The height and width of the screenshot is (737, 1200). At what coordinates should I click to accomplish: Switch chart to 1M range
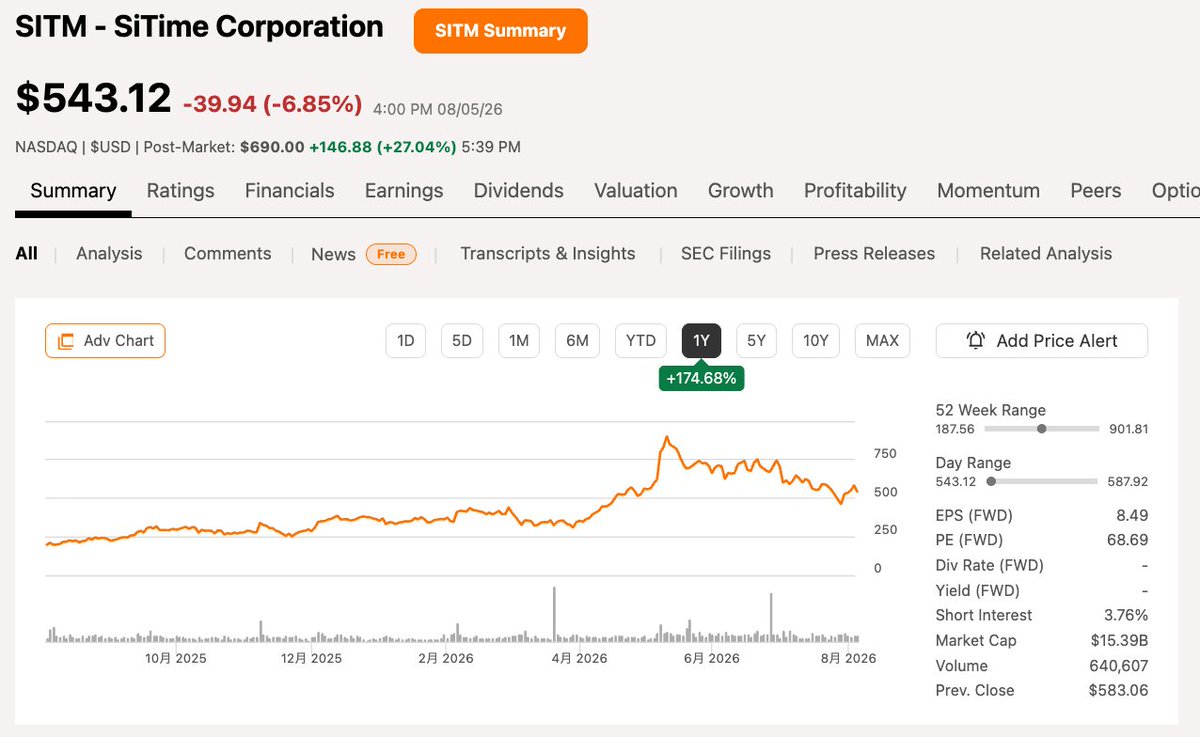(x=519, y=341)
